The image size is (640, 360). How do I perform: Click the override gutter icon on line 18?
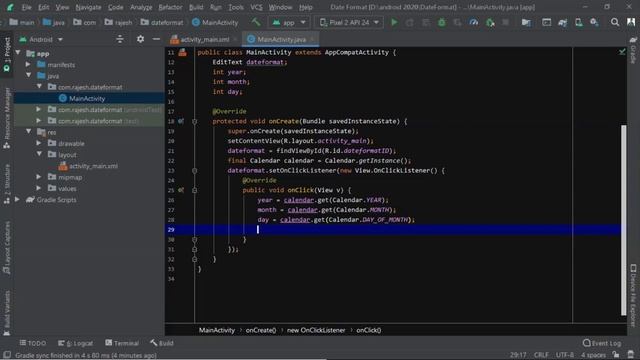pyautogui.click(x=181, y=121)
